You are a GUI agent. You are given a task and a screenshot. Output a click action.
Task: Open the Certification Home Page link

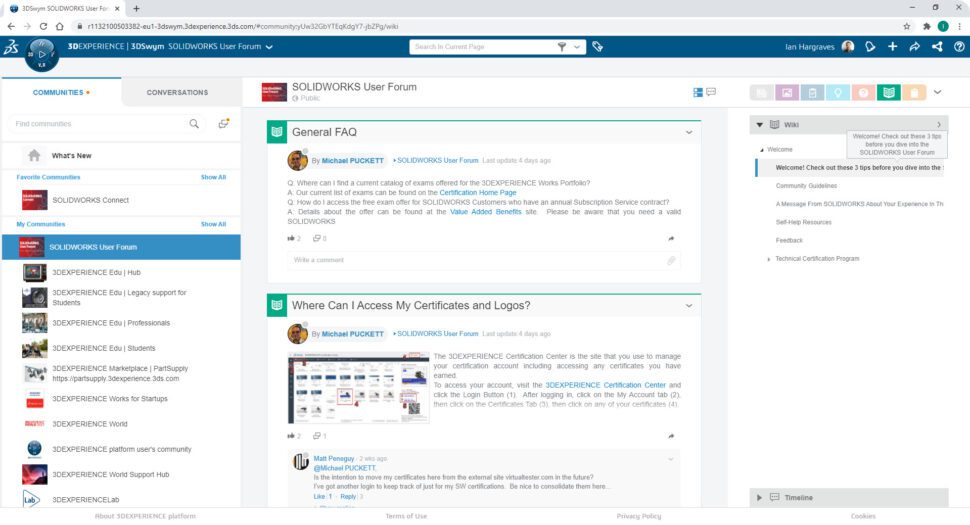pyautogui.click(x=478, y=193)
